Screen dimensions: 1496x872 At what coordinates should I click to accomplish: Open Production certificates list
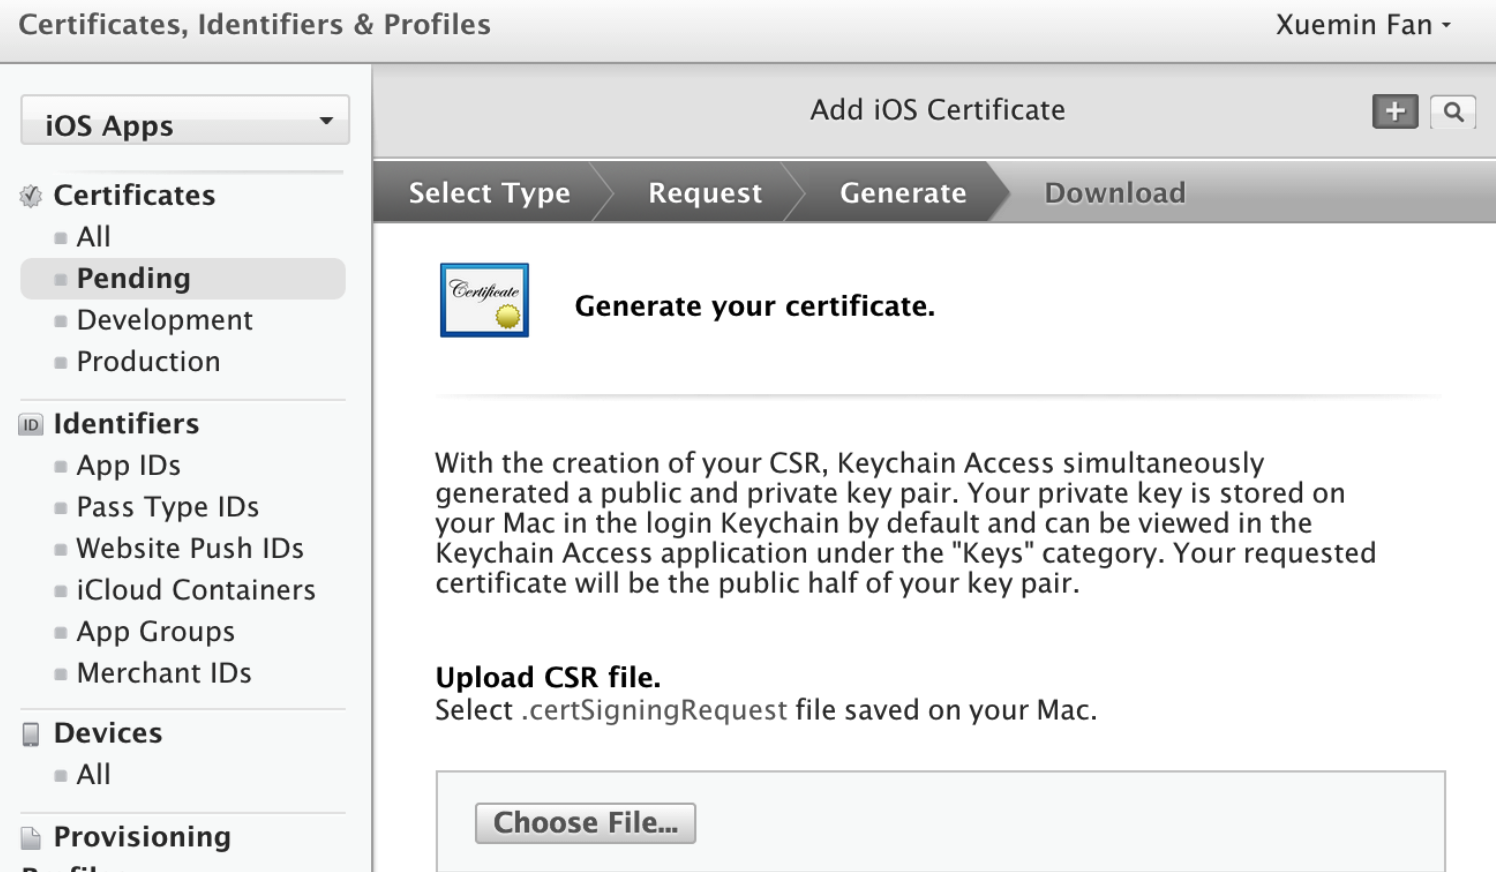point(148,362)
